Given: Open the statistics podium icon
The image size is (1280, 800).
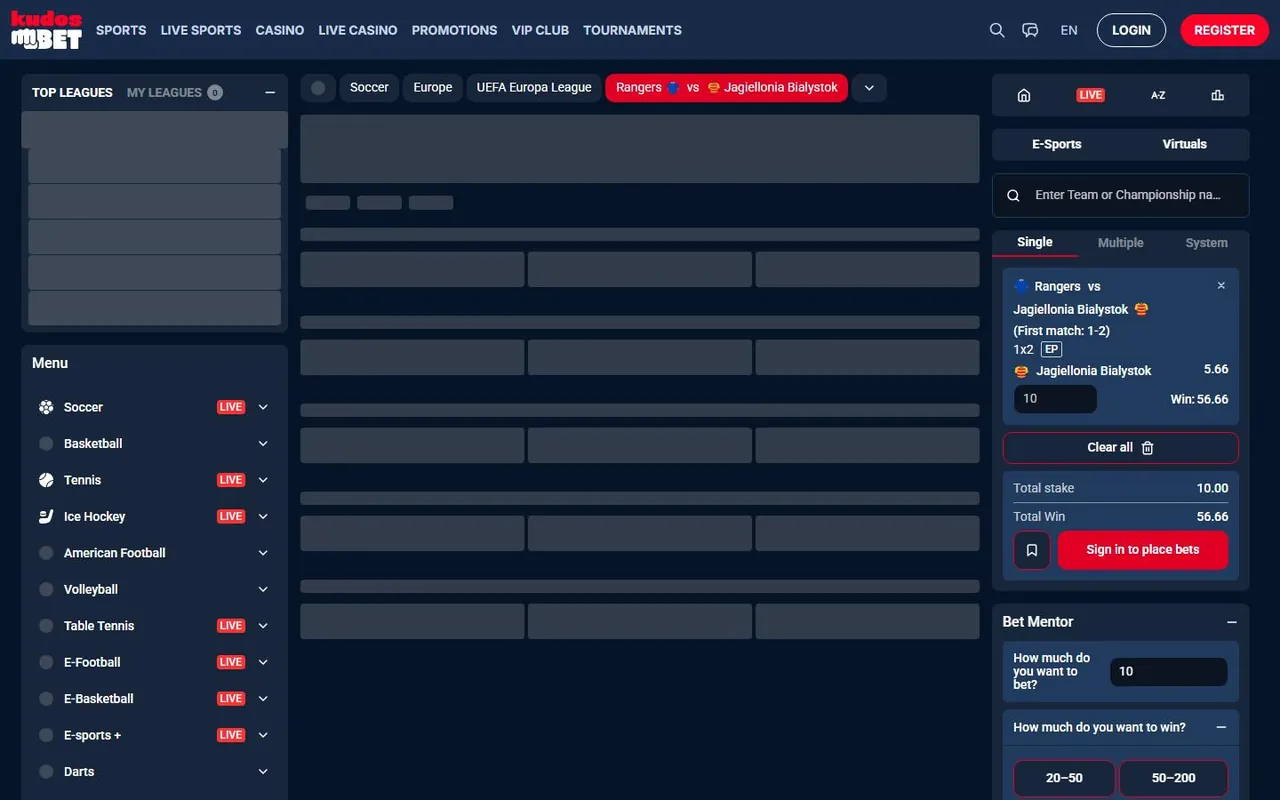Looking at the screenshot, I should tap(1217, 95).
